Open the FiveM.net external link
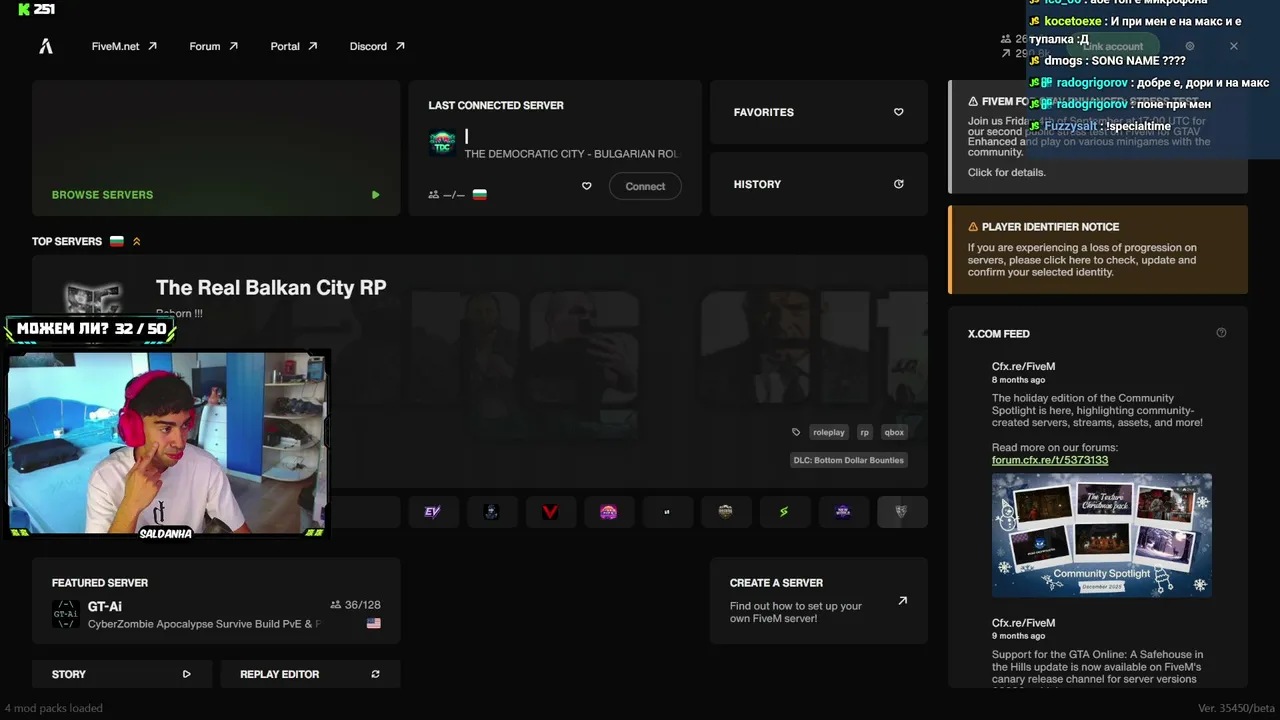Viewport: 1280px width, 720px height. pos(124,46)
